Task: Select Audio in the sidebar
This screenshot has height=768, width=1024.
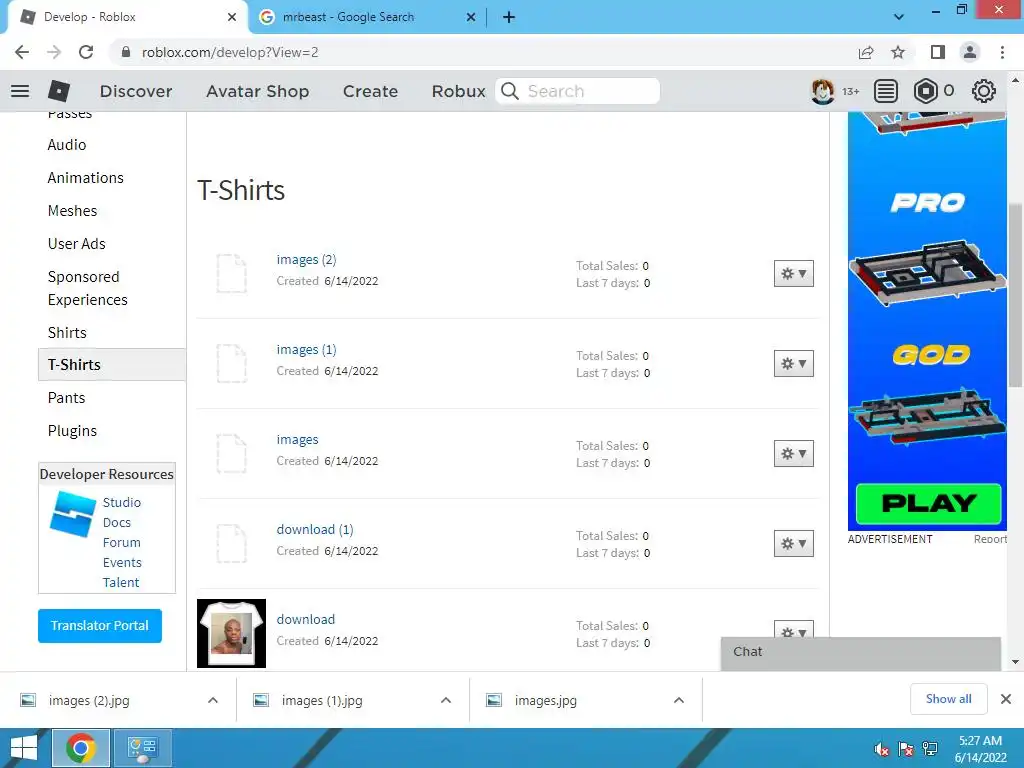Action: (x=67, y=145)
